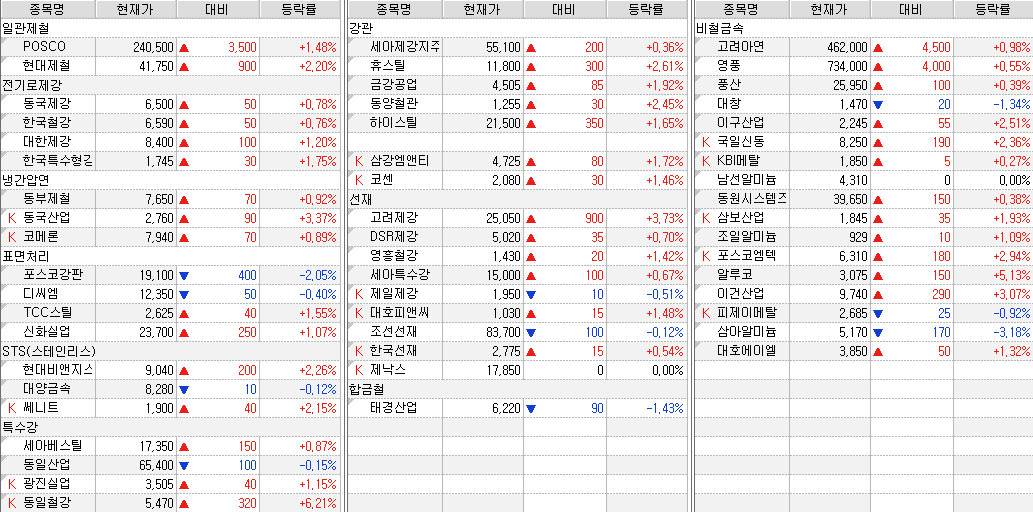Screen dimensions: 1033x512
Task: Select the 고려아연 stock name
Action: 740,47
